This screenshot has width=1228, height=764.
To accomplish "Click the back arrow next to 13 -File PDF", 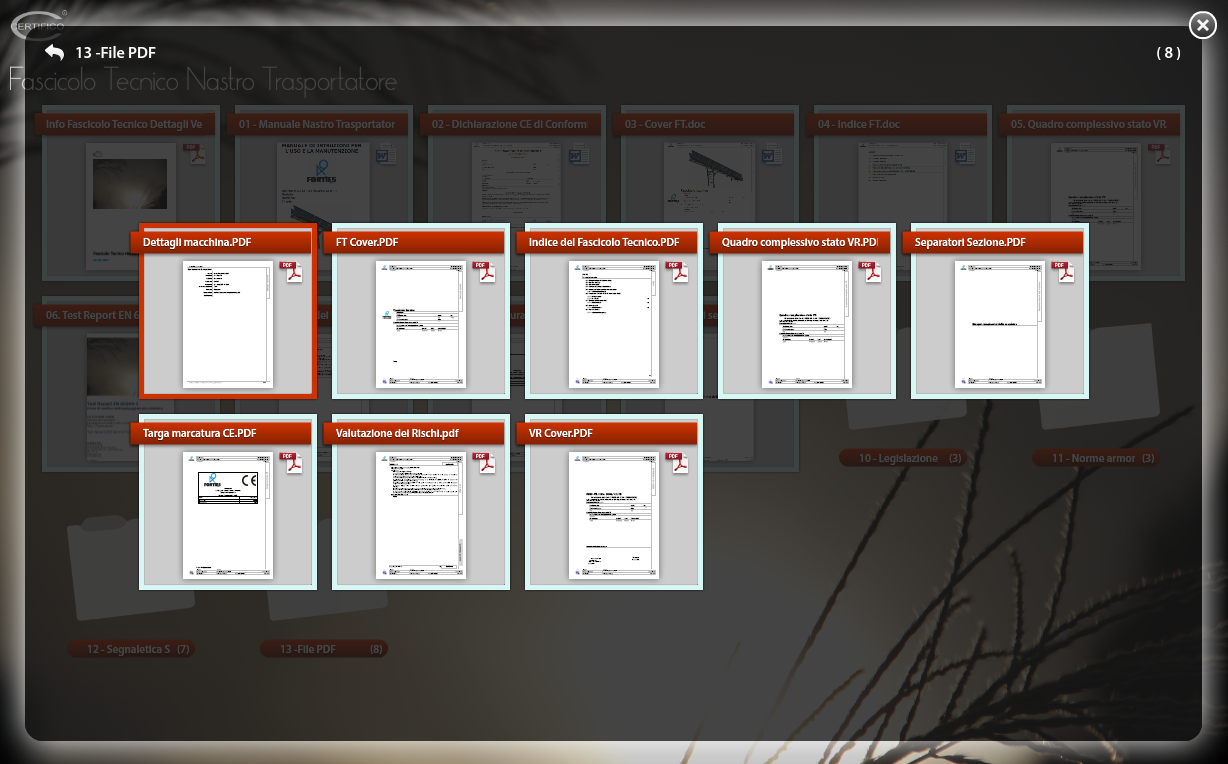I will coord(54,53).
